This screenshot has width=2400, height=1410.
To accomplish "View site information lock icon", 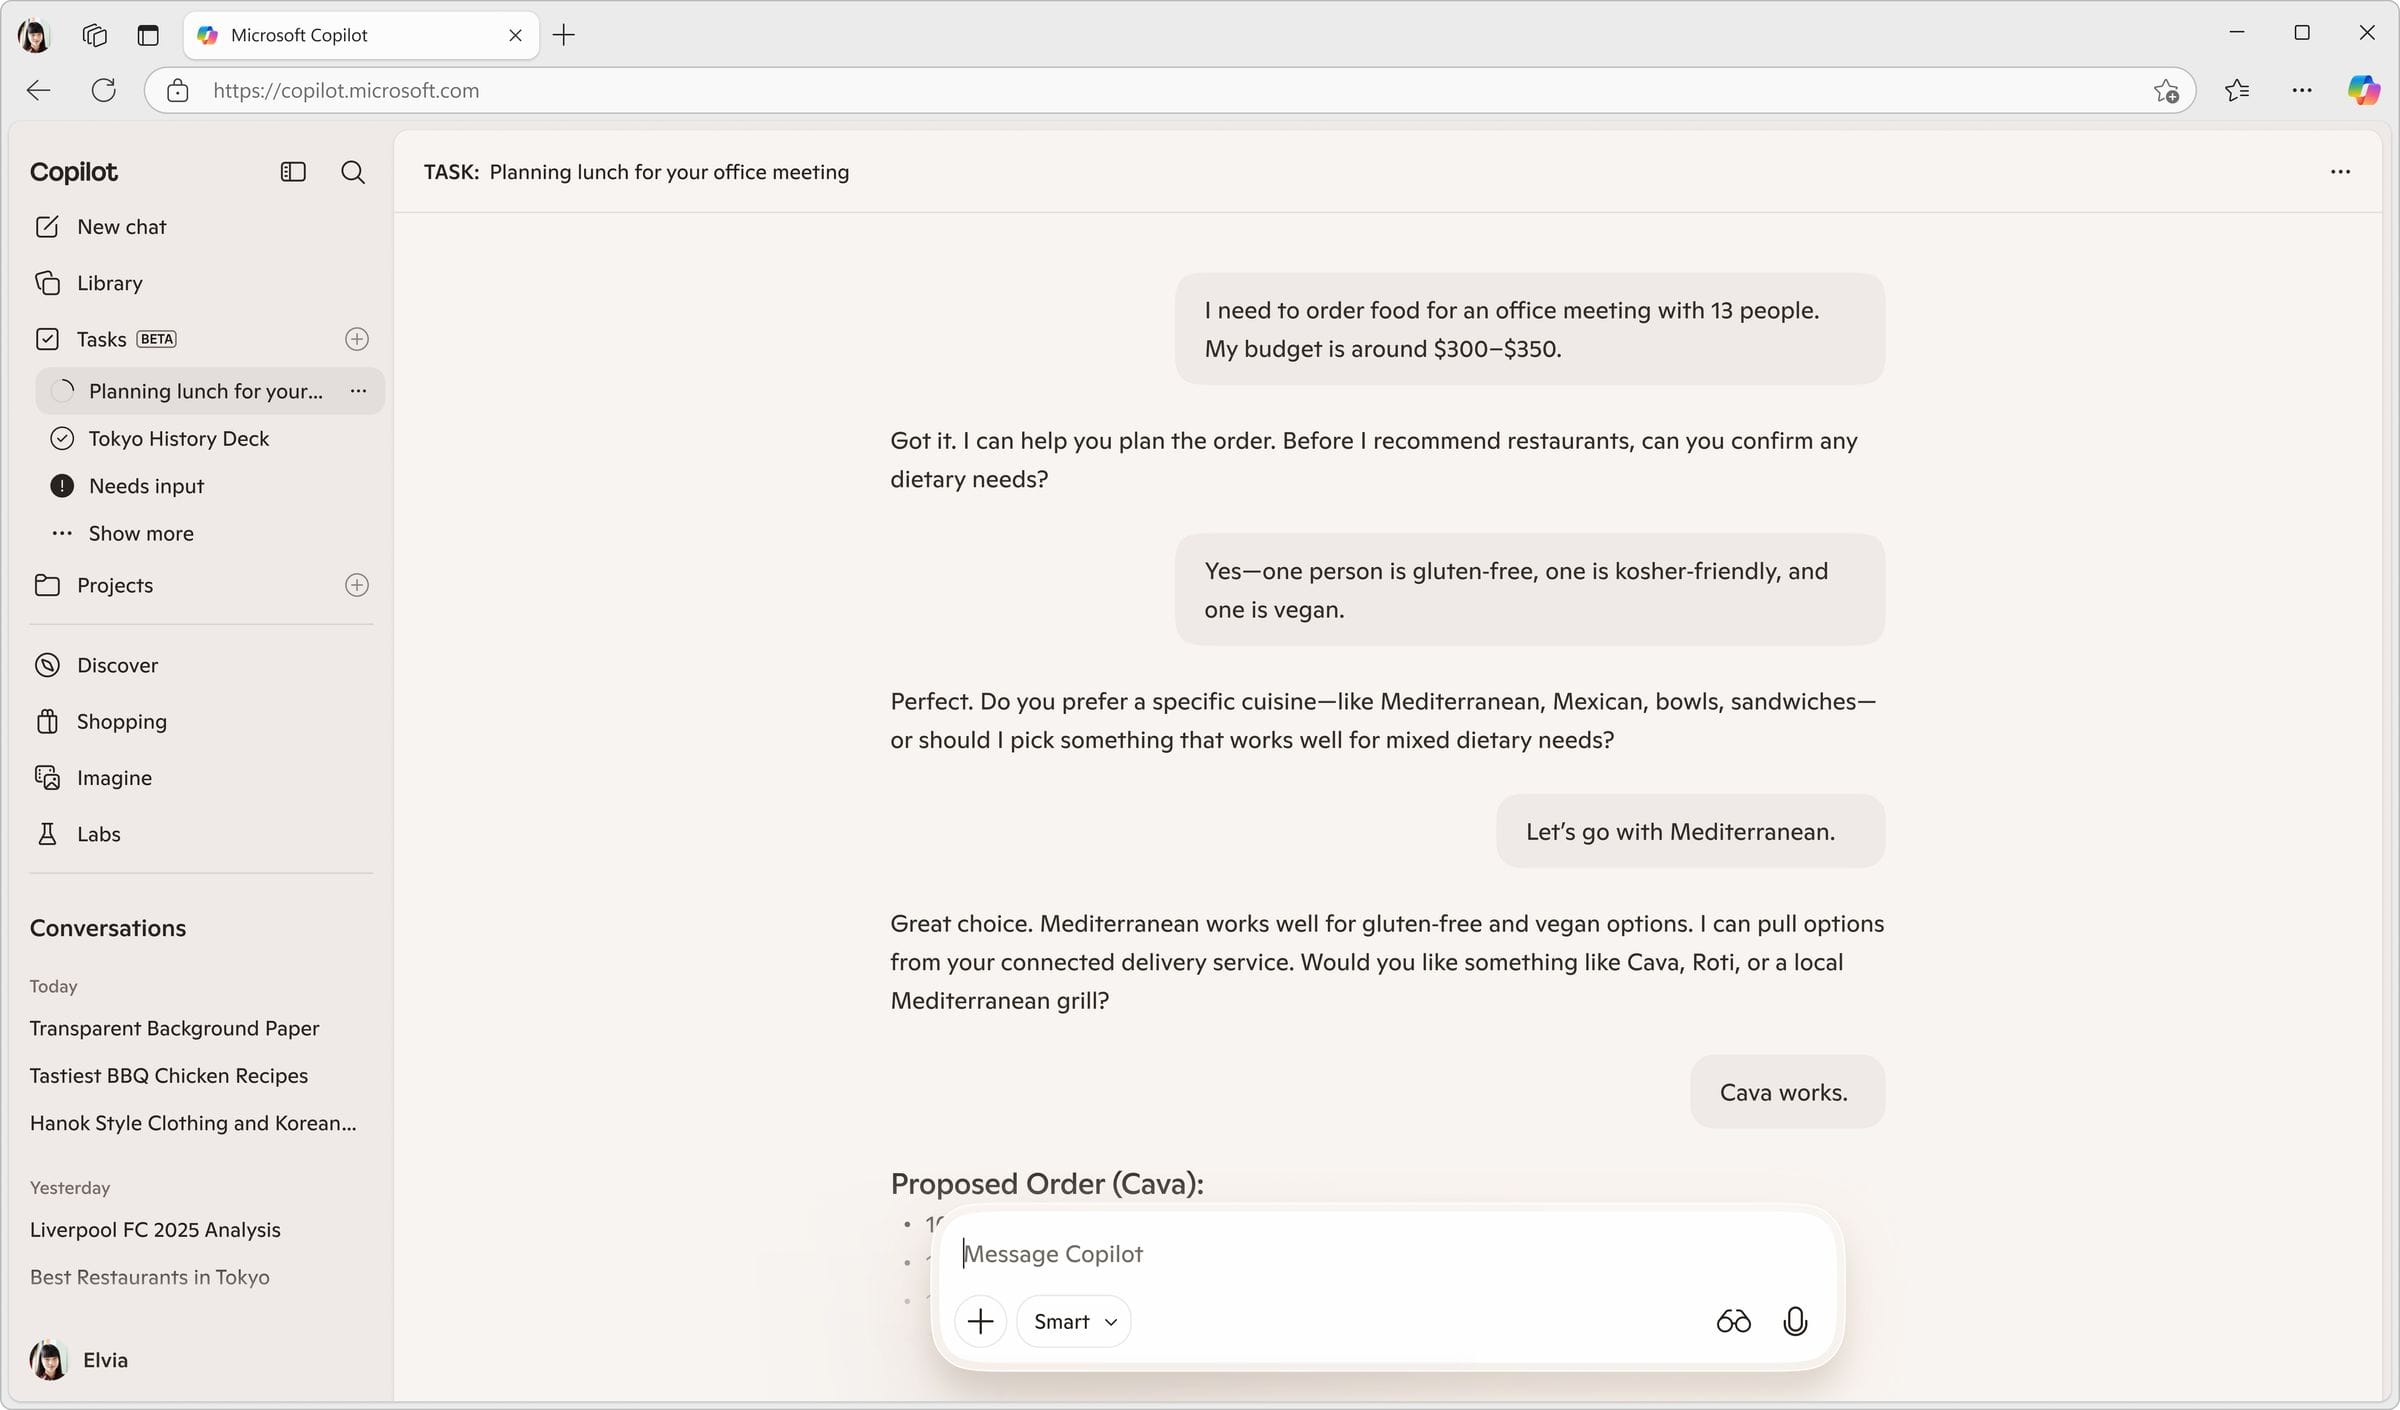I will pos(178,90).
